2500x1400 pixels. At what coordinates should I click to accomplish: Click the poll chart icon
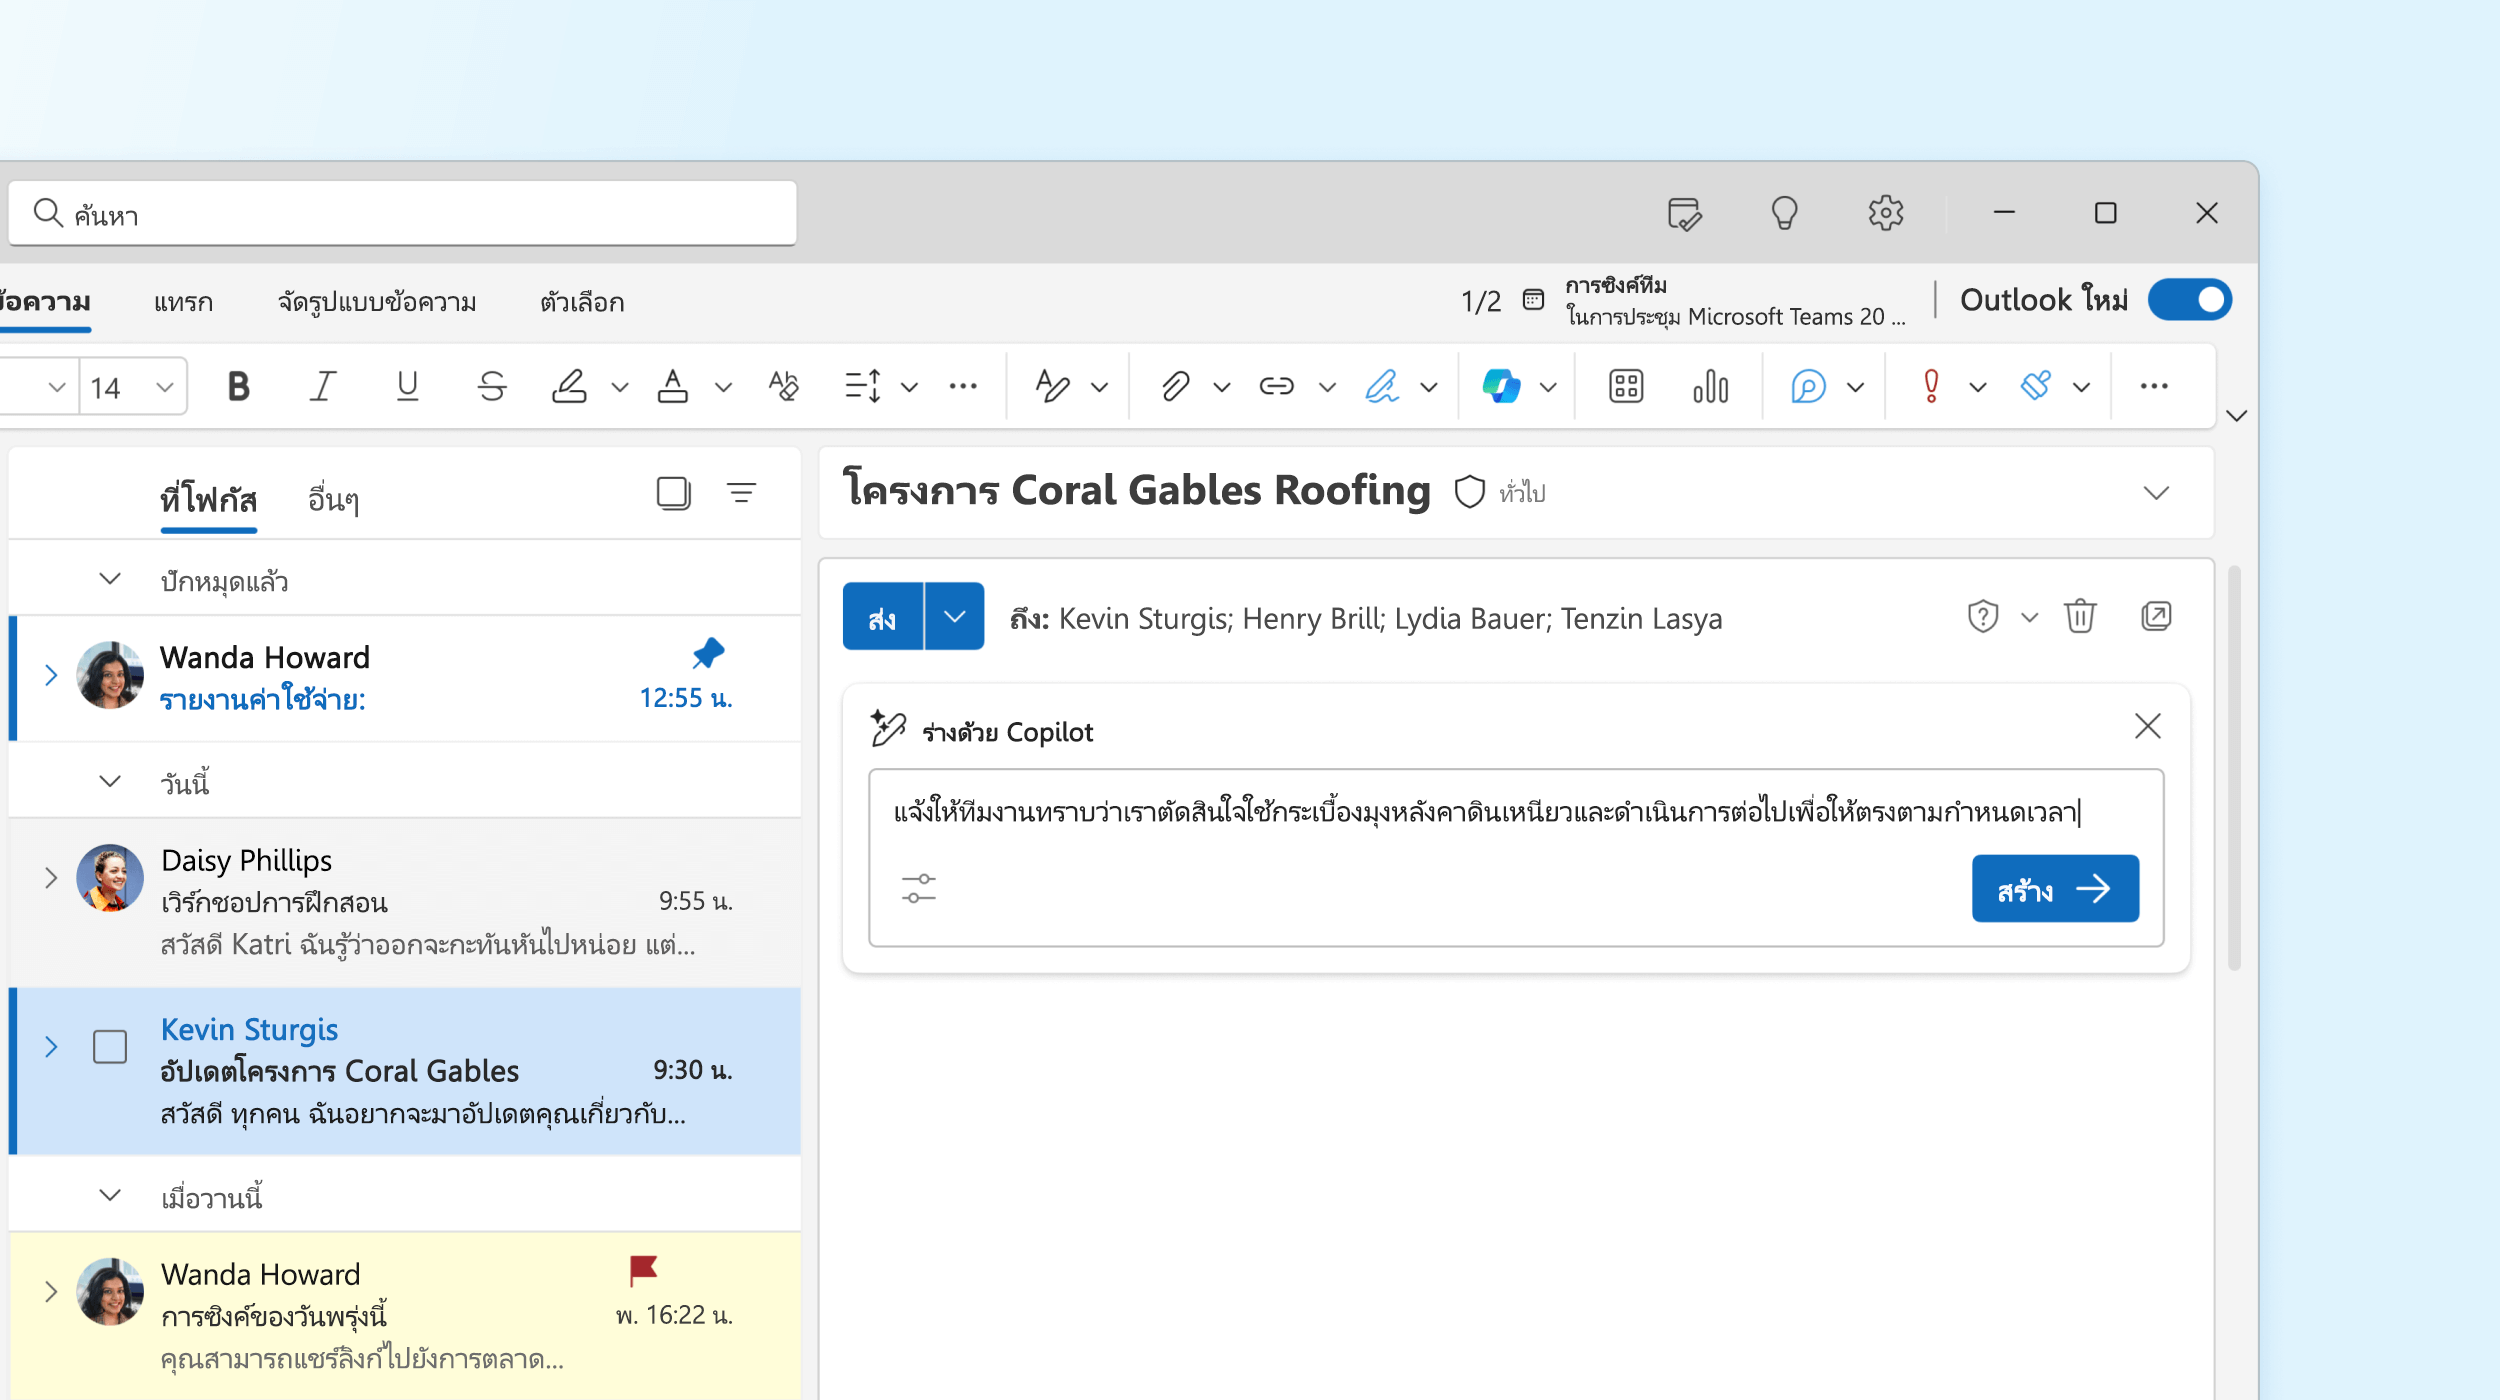(1711, 386)
